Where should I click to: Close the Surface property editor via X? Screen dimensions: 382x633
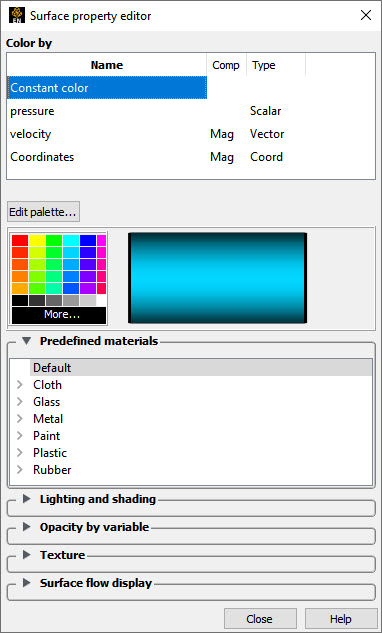(366, 16)
